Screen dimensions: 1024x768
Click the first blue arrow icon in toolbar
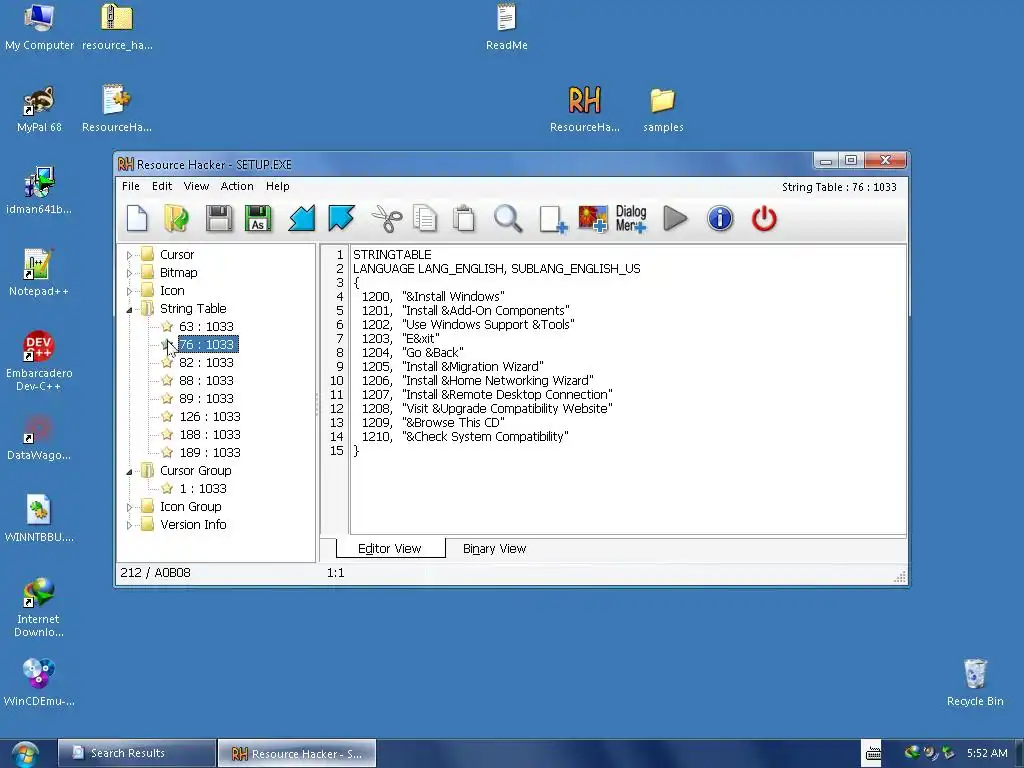click(x=302, y=218)
